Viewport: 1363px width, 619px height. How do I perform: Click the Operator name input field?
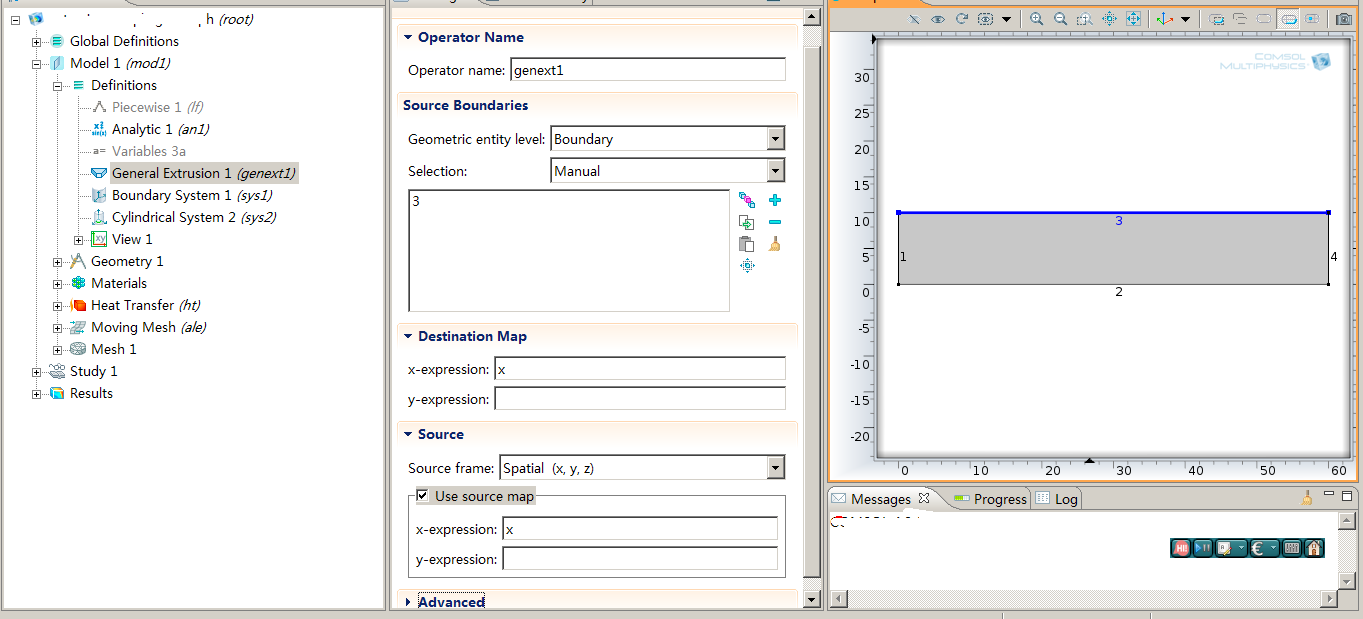tap(647, 70)
